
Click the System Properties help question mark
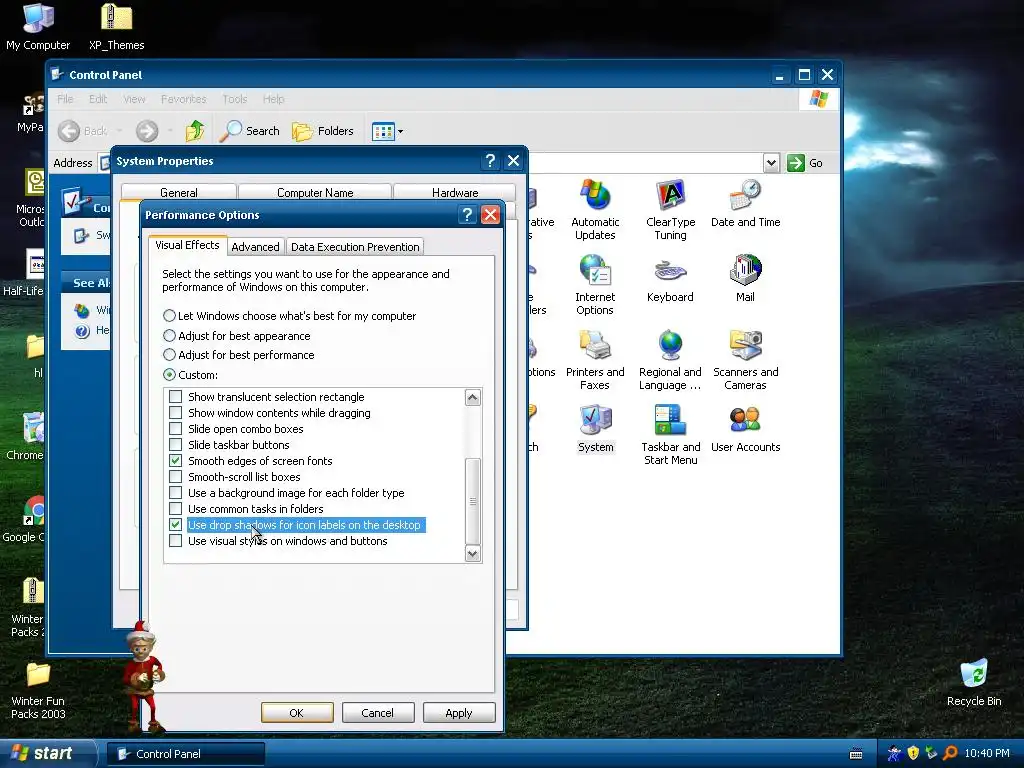coord(490,161)
